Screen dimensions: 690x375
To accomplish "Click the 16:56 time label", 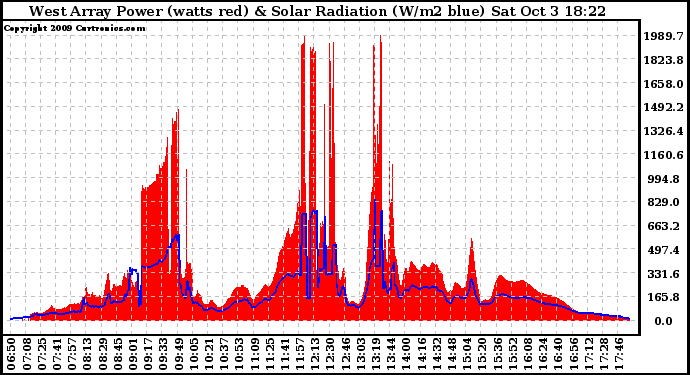I will click(573, 354).
